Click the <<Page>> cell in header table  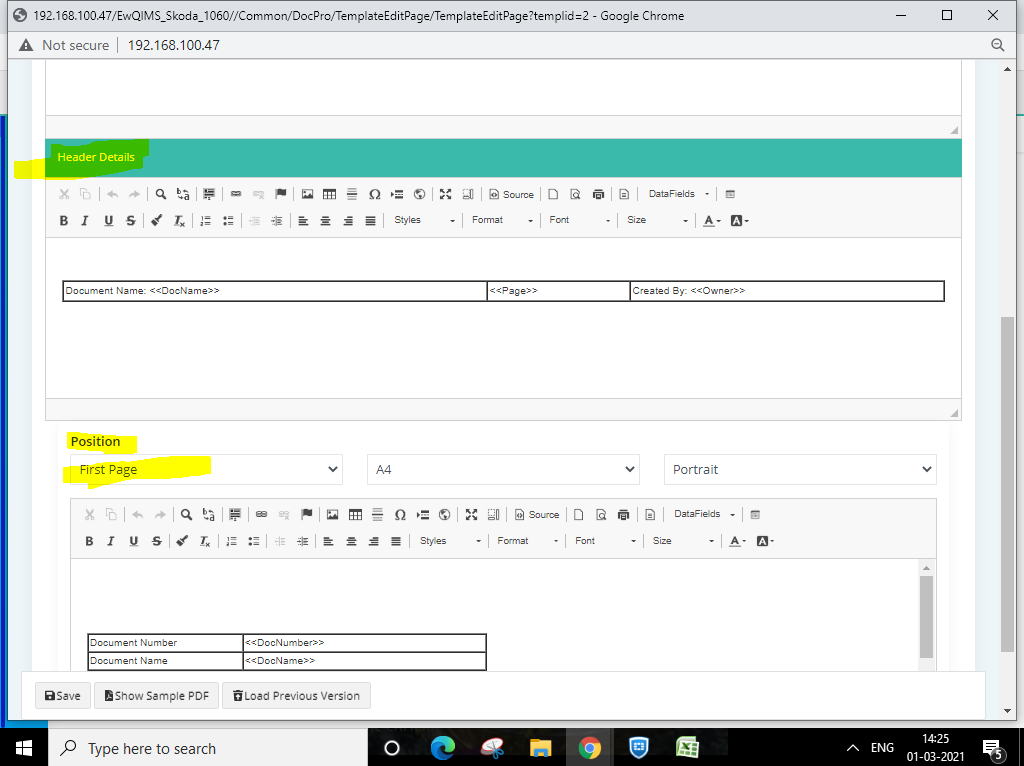coord(558,291)
